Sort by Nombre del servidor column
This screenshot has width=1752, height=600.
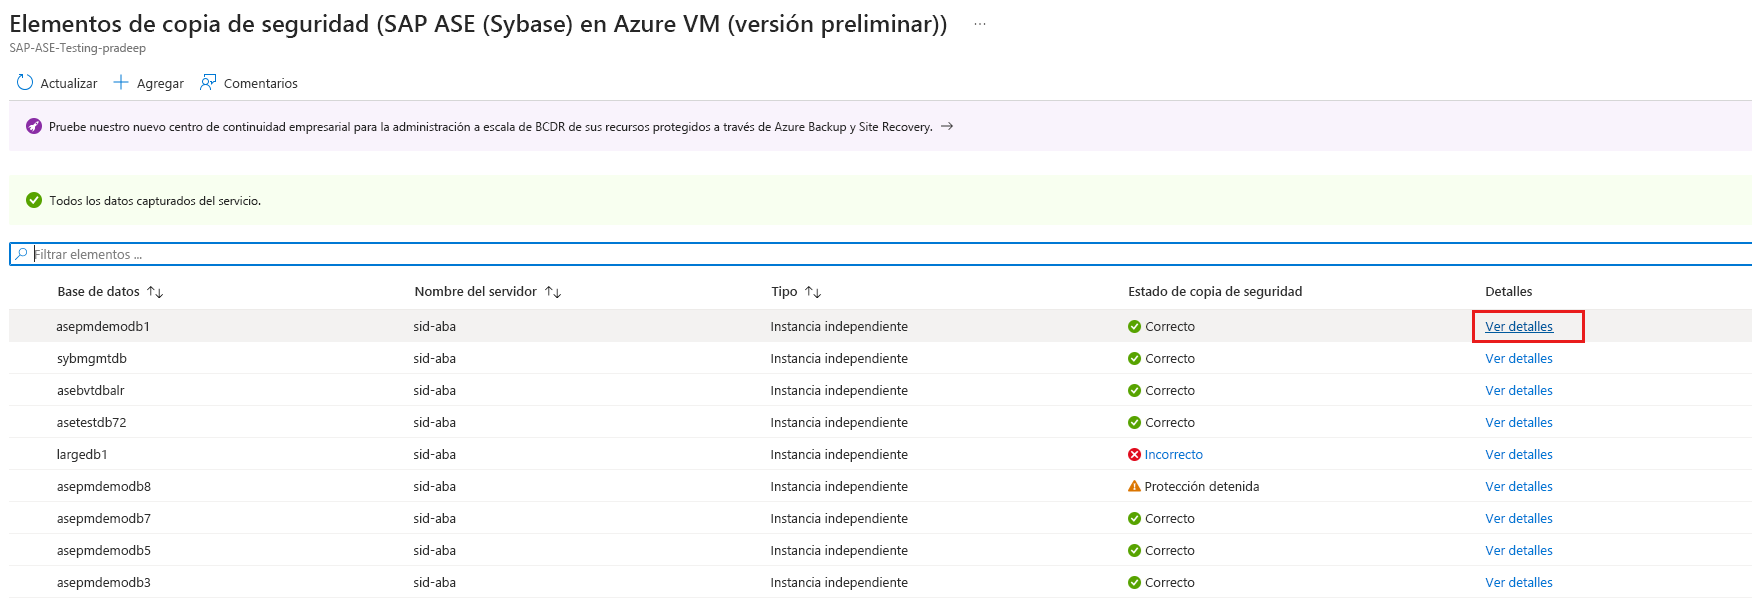tap(553, 292)
